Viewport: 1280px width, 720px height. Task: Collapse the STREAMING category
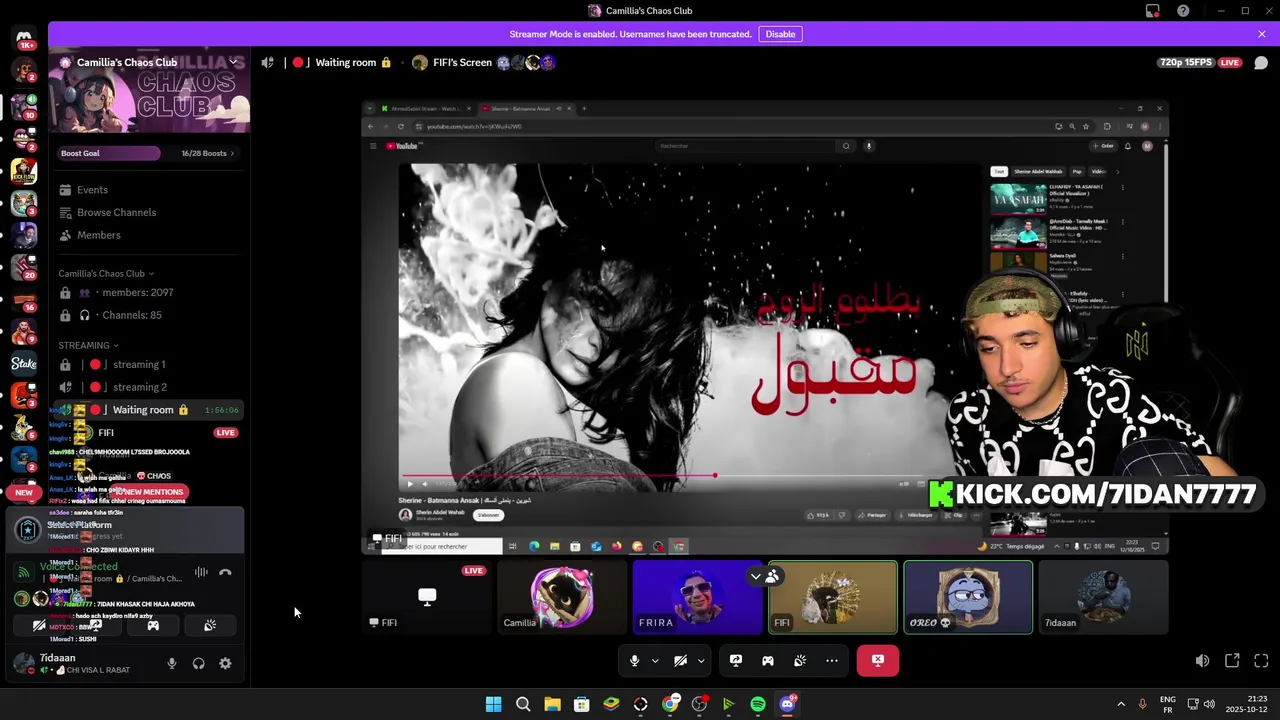coord(88,345)
